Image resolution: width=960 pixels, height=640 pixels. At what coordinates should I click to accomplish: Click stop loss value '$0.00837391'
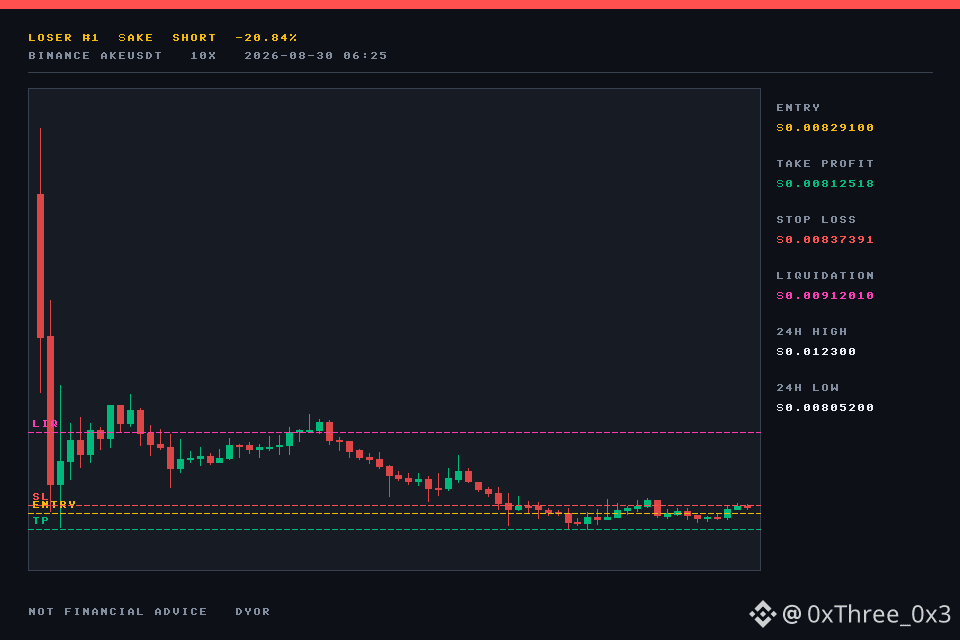coord(825,240)
